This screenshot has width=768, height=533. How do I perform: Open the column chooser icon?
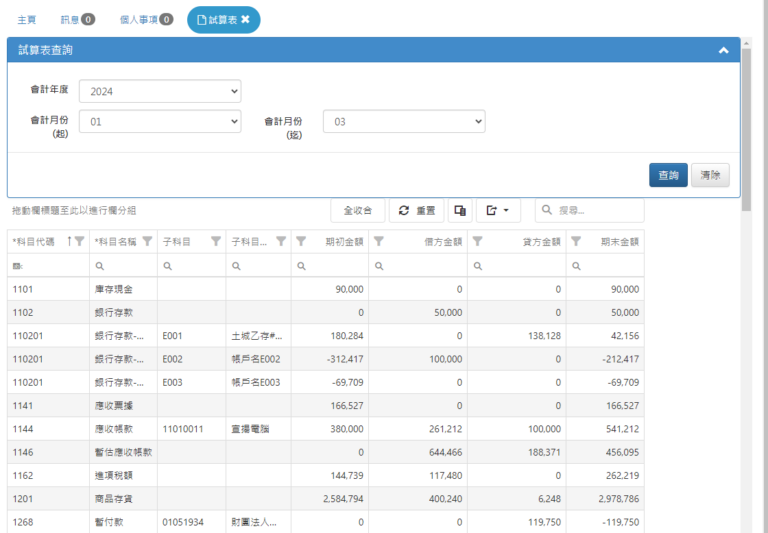460,210
